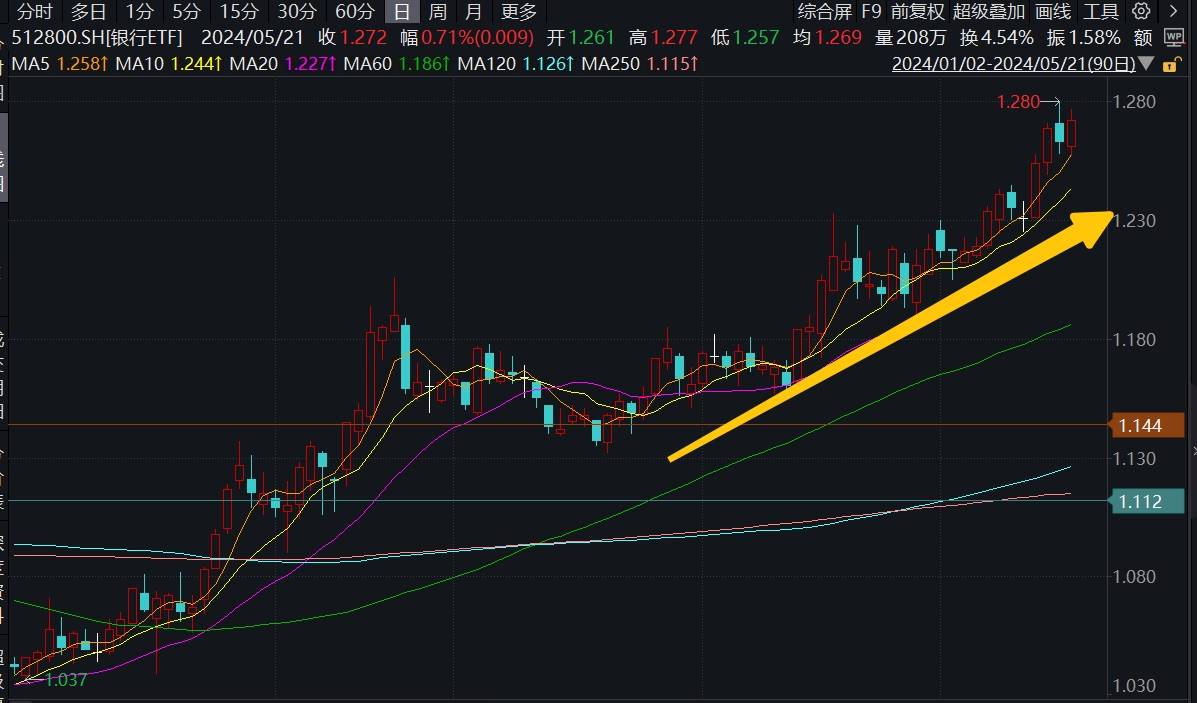Image resolution: width=1197 pixels, height=703 pixels.
Task: Switch to the 周 weekly chart tab
Action: 436,11
